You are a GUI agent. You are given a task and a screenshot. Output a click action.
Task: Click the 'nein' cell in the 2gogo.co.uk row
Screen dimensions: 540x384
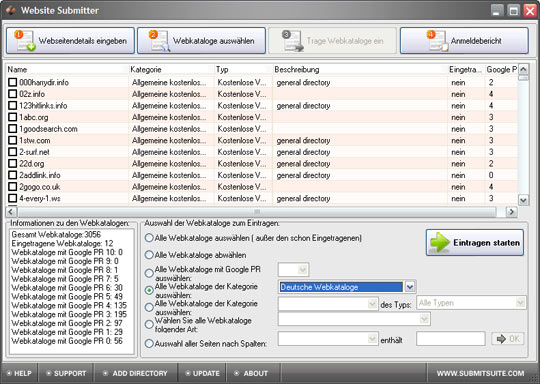[458, 187]
